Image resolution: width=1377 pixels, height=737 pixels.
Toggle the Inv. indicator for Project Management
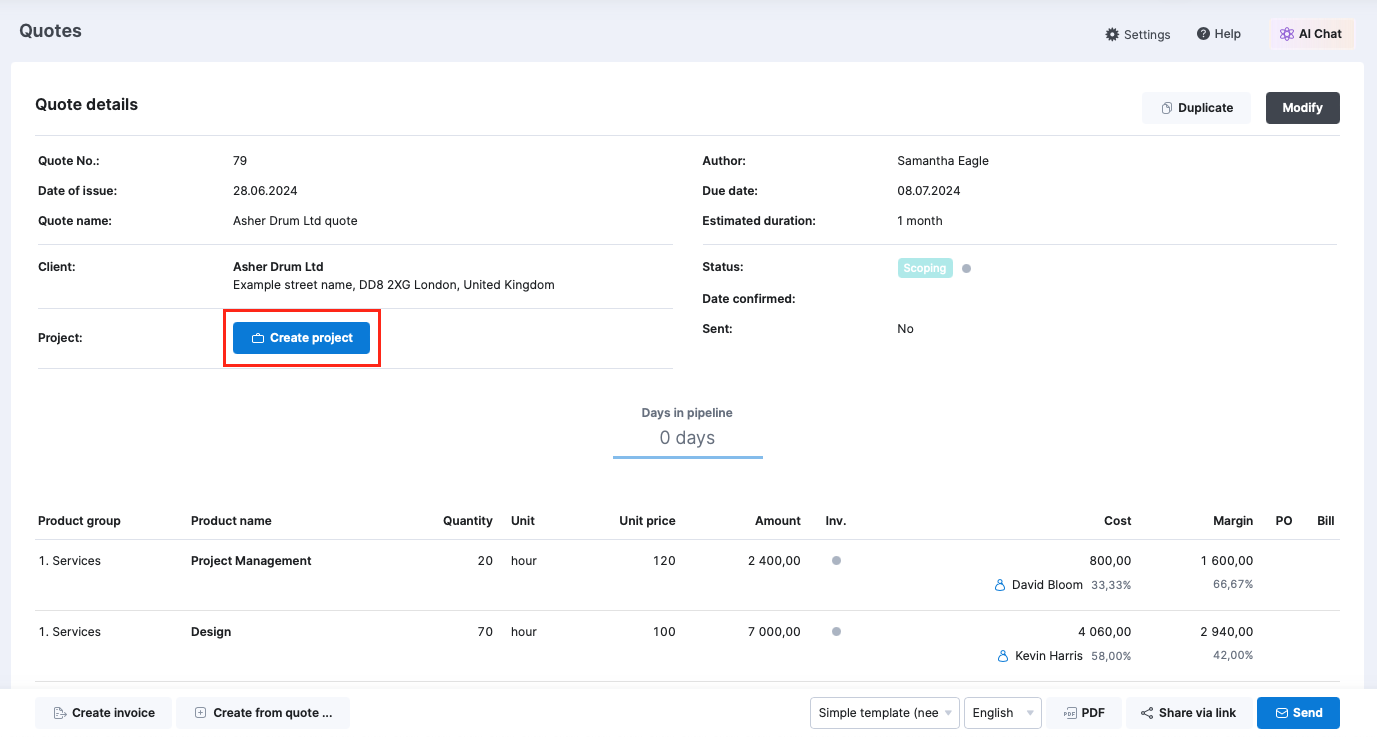pos(835,561)
